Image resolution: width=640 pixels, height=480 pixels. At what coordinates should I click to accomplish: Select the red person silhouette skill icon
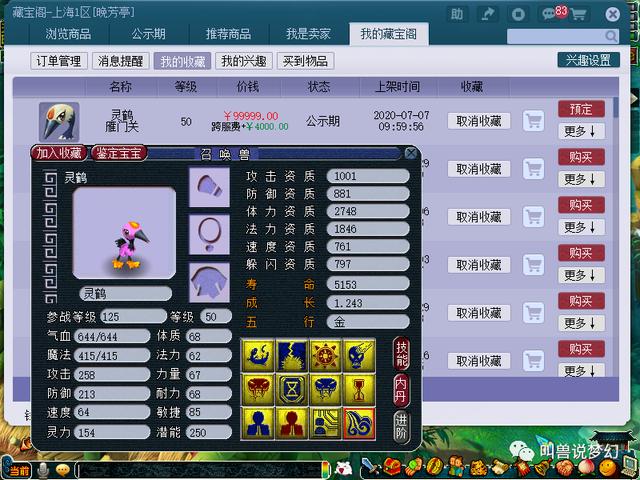tap(292, 423)
